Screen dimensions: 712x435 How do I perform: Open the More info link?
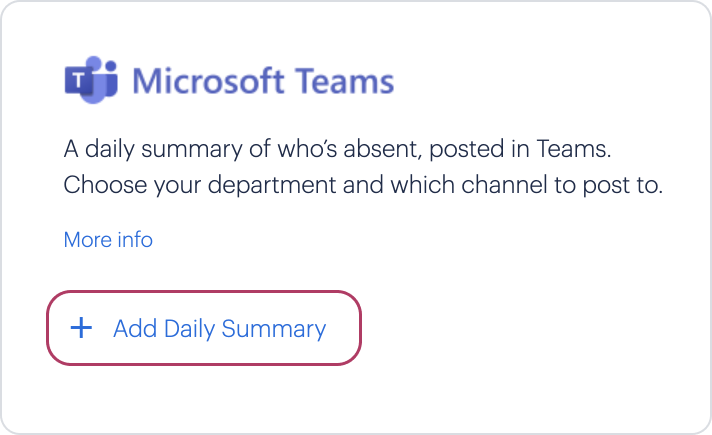click(108, 240)
